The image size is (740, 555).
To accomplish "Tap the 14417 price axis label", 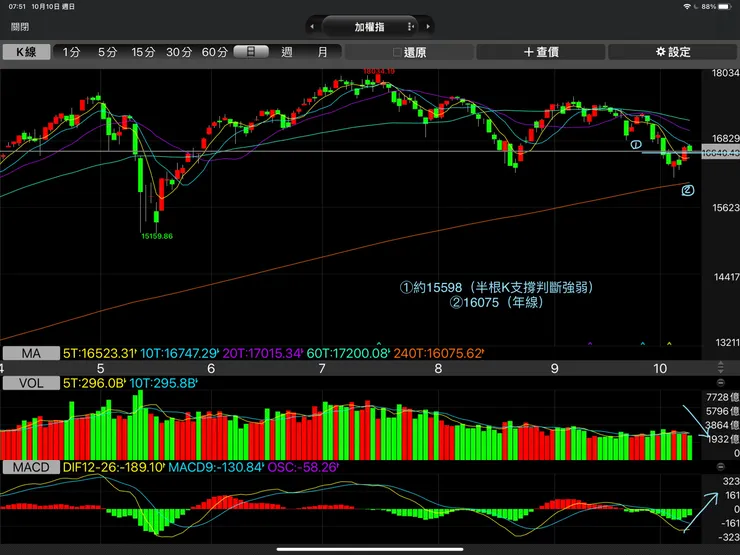I will pos(726,277).
